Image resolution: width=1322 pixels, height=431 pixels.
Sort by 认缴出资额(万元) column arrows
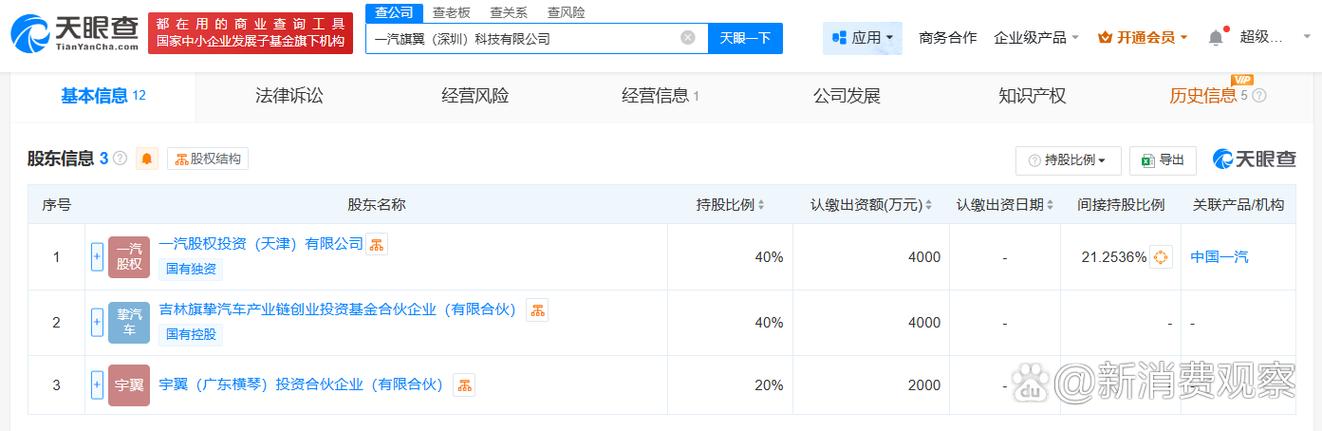(x=929, y=205)
